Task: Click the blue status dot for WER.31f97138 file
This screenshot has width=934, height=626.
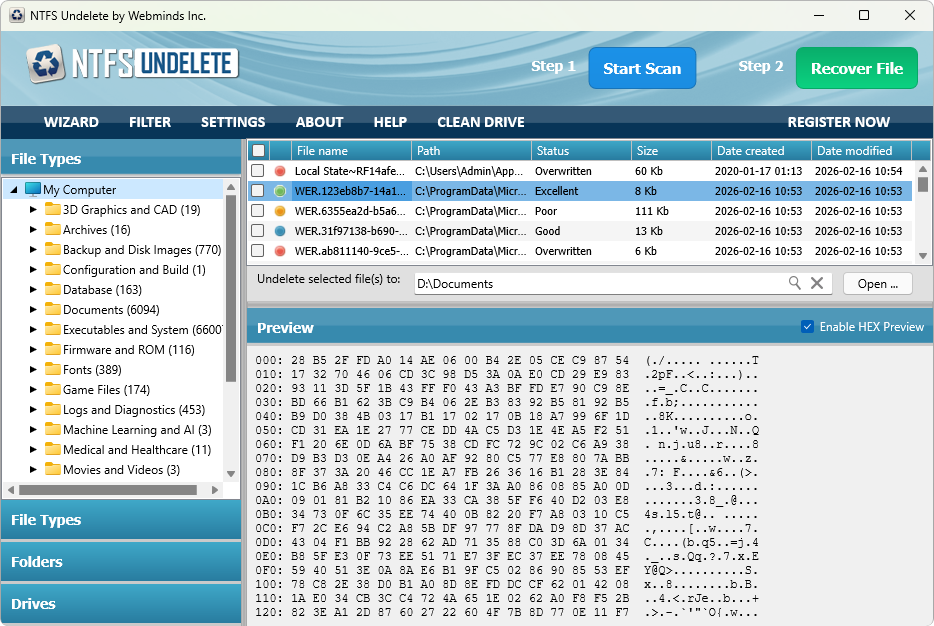Action: pyautogui.click(x=280, y=231)
